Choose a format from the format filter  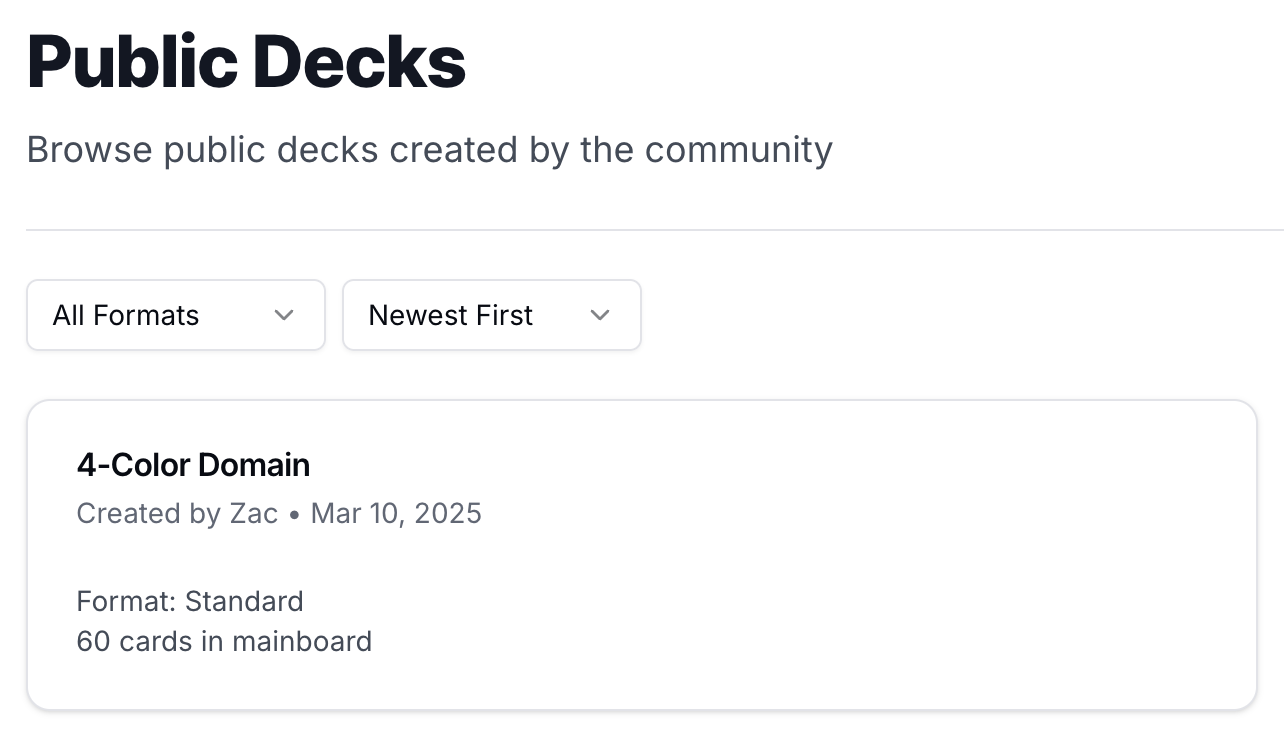175,315
